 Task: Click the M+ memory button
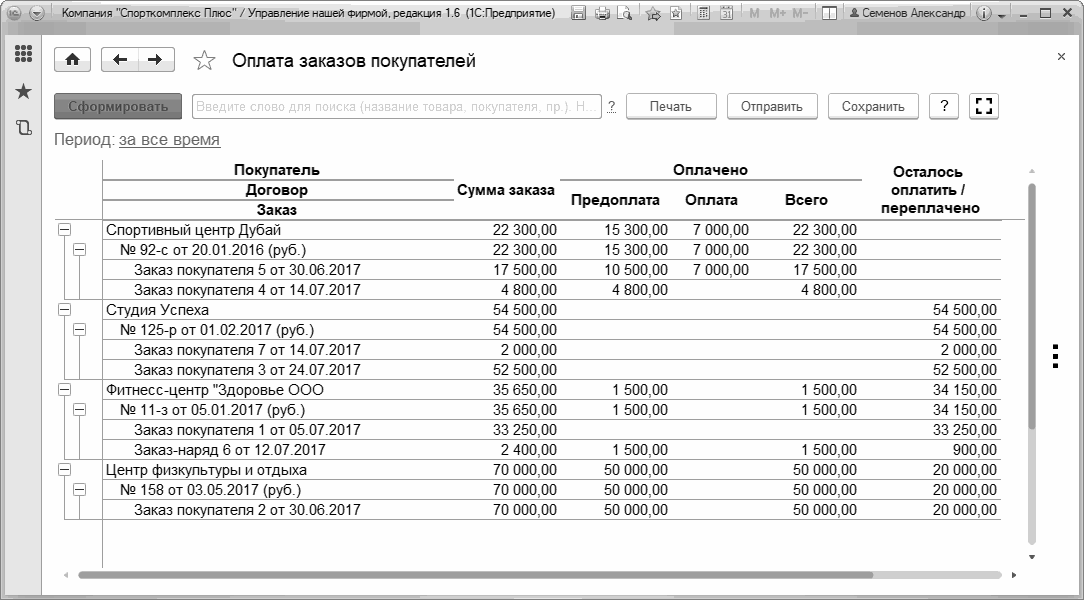[777, 13]
